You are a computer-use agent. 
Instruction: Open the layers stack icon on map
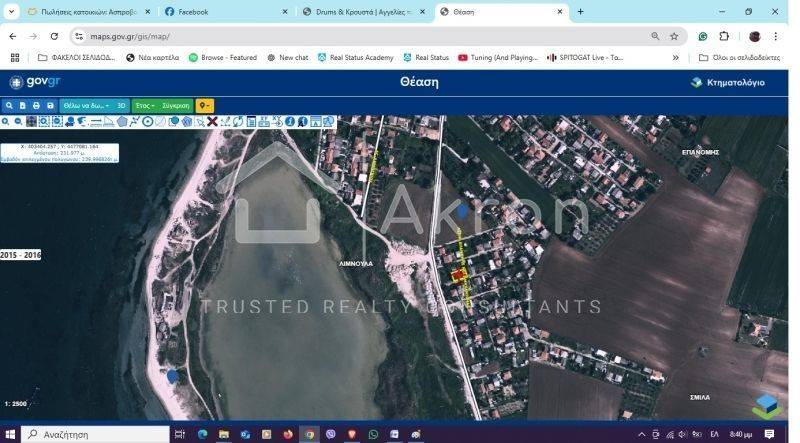click(x=766, y=405)
